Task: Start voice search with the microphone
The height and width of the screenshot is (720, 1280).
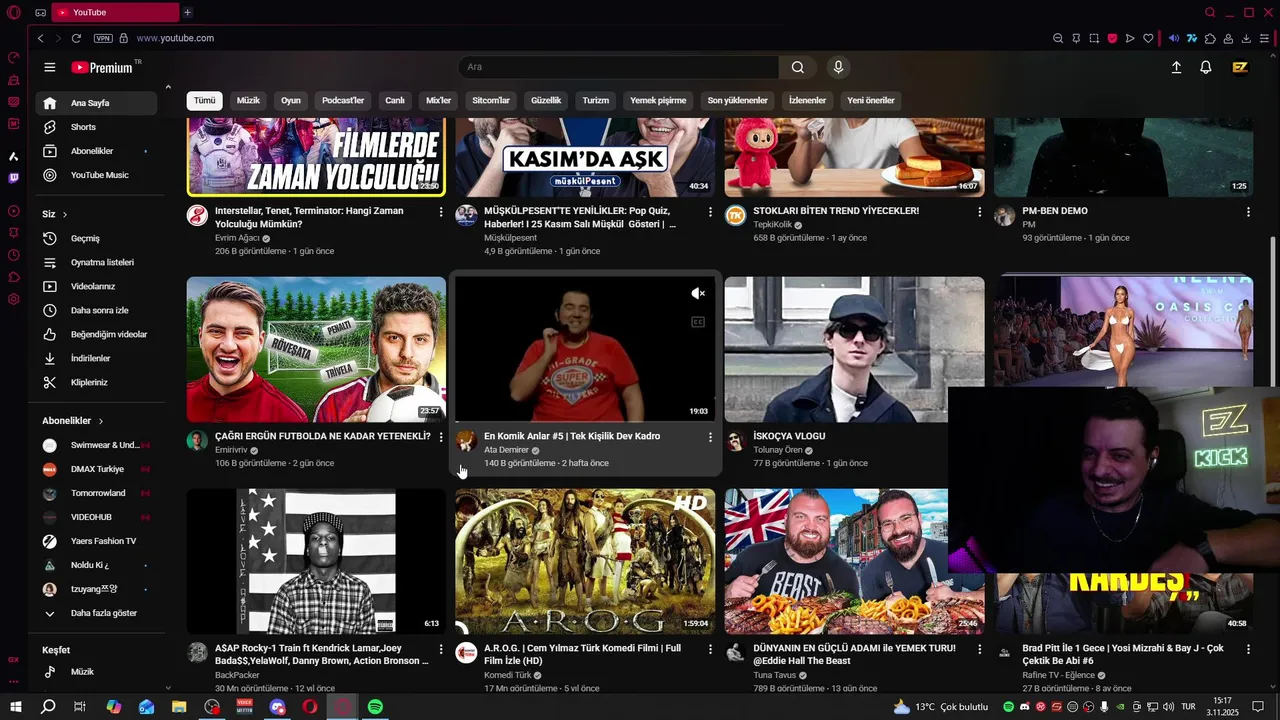Action: pos(838,67)
